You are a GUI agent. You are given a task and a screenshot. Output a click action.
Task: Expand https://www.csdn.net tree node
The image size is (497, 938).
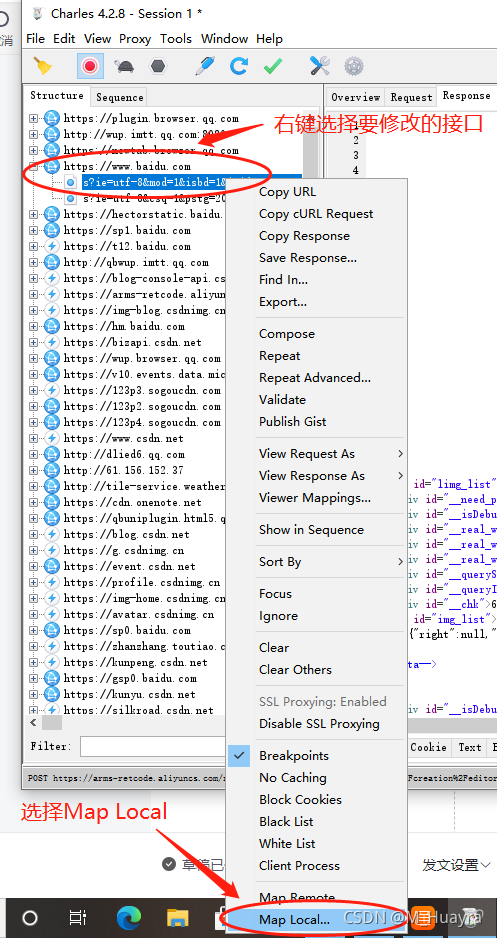click(33, 438)
